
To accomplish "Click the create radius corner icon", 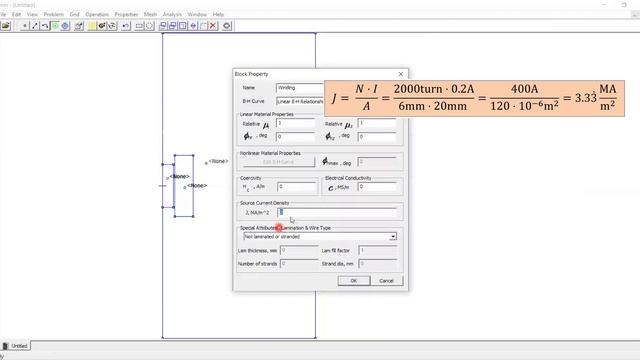I will pos(203,26).
